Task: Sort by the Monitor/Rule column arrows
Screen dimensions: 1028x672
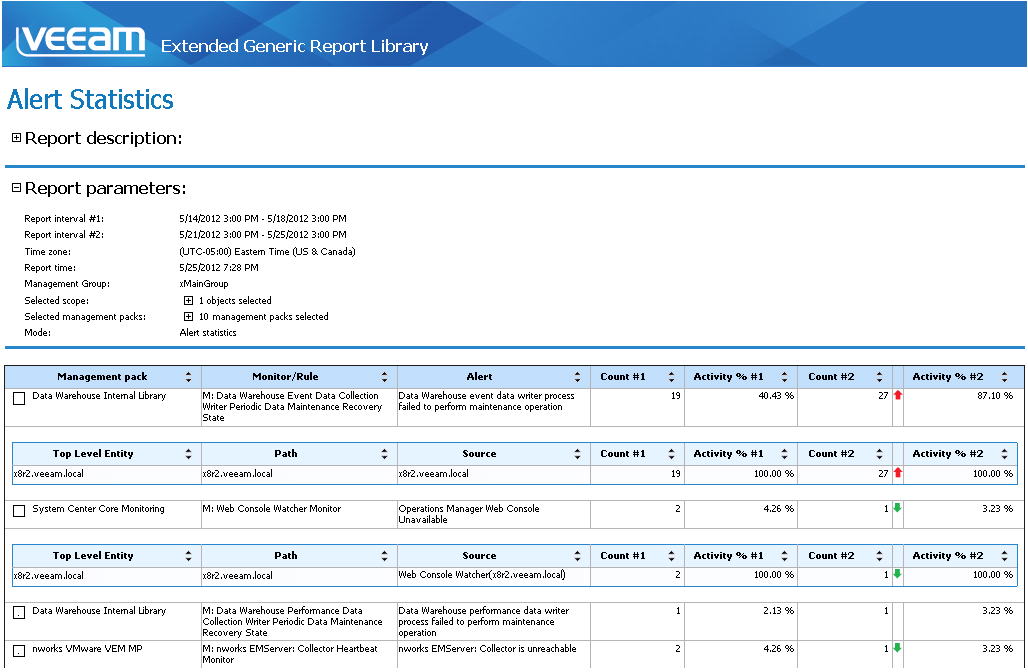Action: (384, 377)
